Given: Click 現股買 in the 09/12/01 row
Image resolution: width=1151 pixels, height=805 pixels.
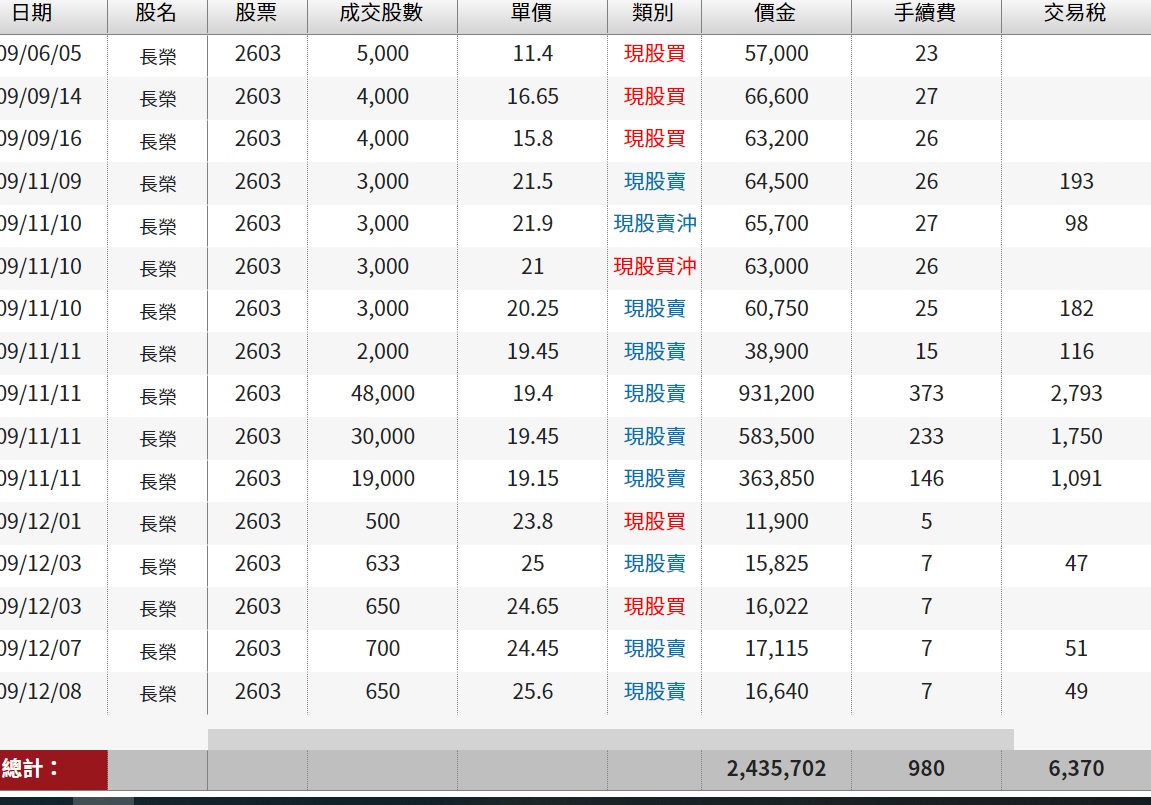Looking at the screenshot, I should click(655, 522).
